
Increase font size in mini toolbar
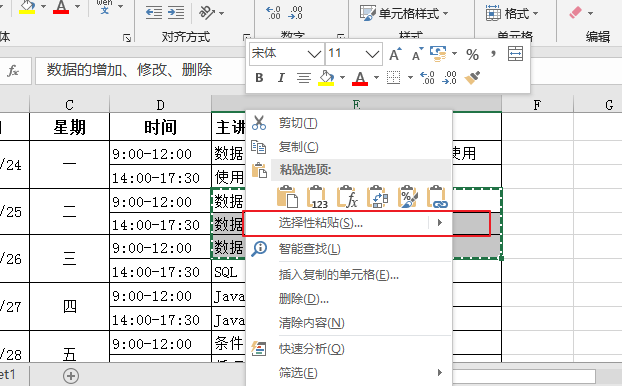(x=395, y=54)
